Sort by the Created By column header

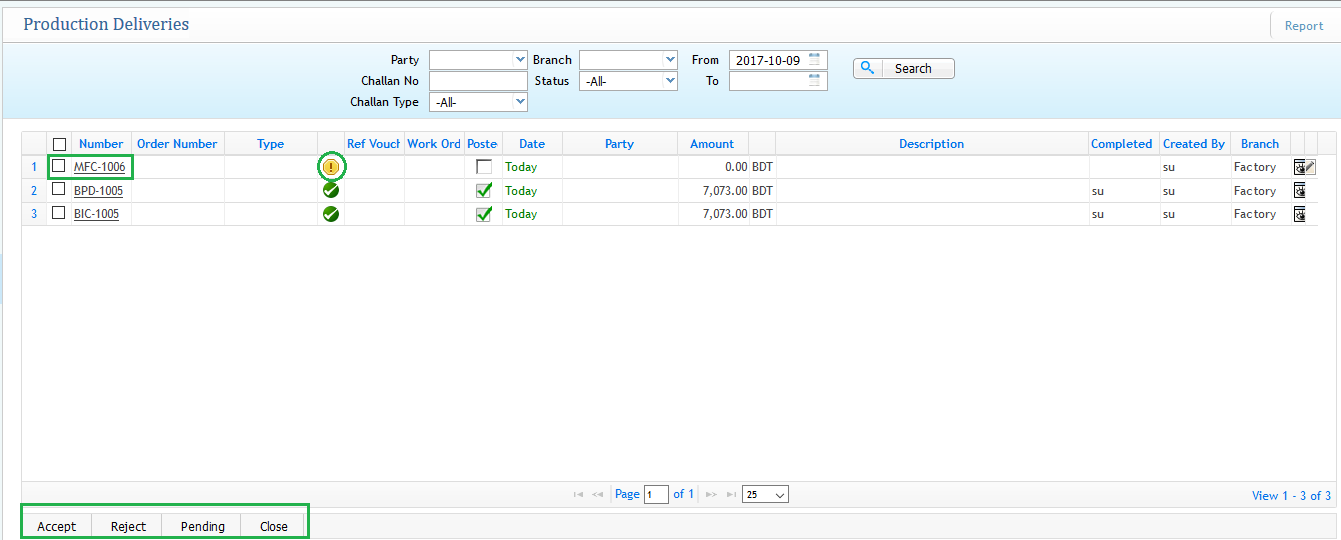1193,144
